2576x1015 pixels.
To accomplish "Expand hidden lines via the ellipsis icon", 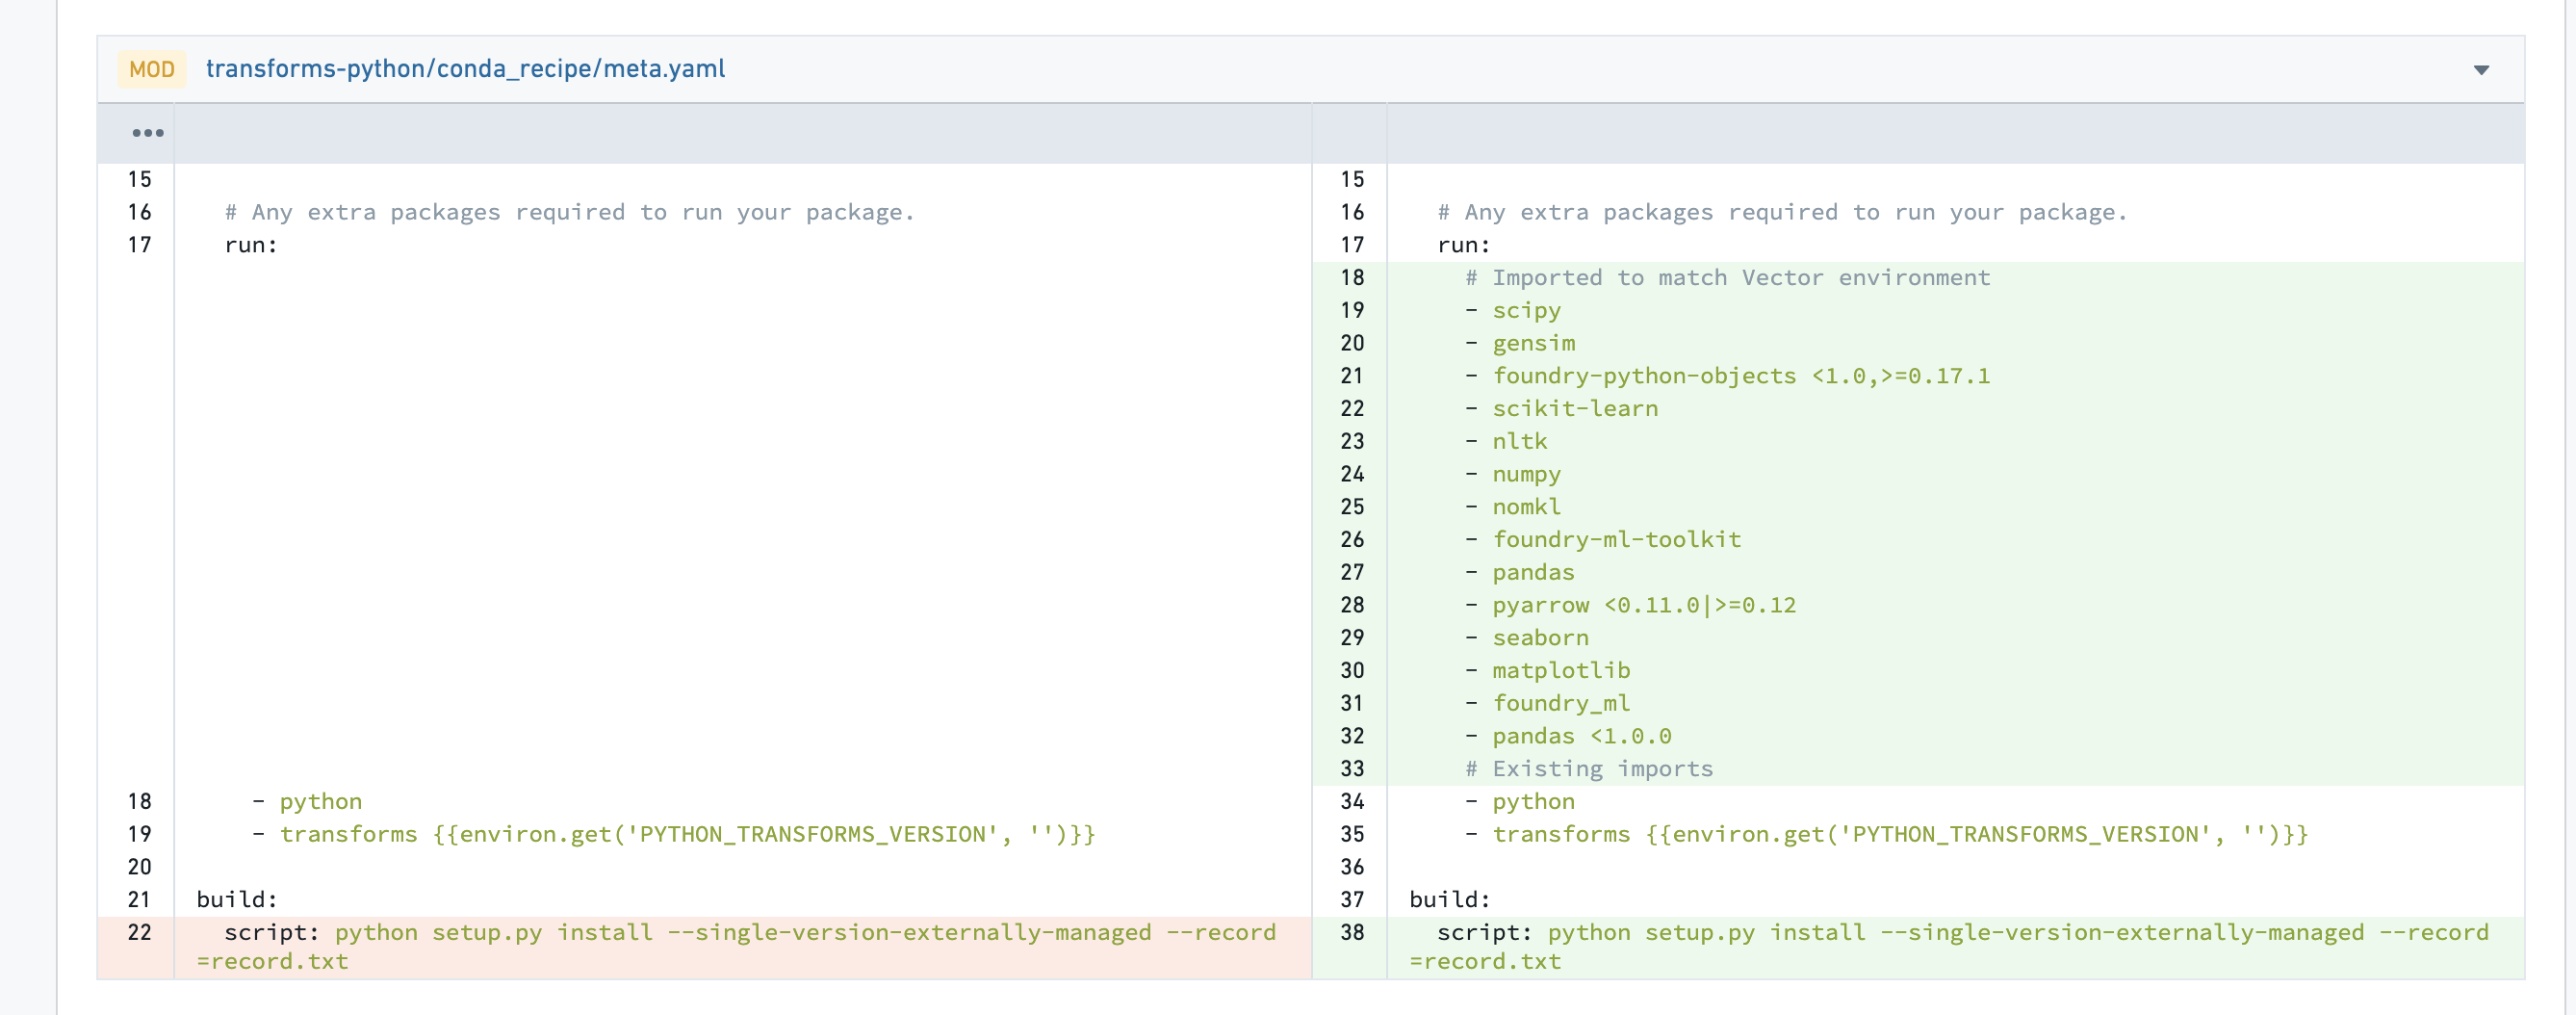I will (x=147, y=133).
